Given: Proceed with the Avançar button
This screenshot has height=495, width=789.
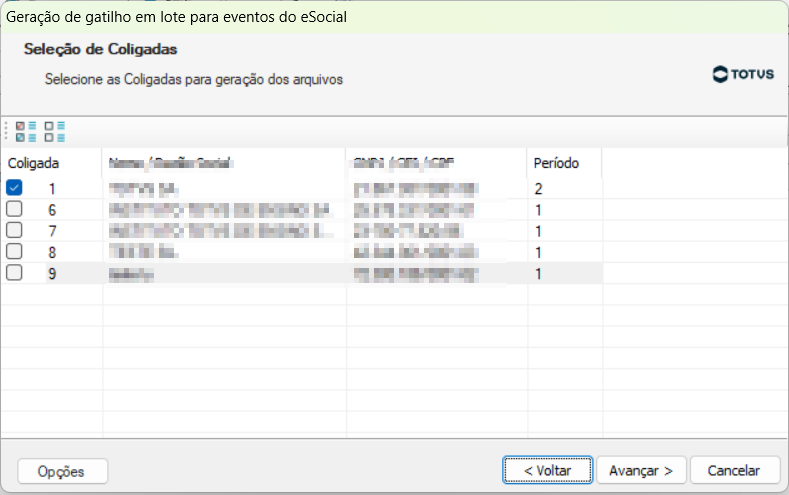Looking at the screenshot, I should [641, 470].
